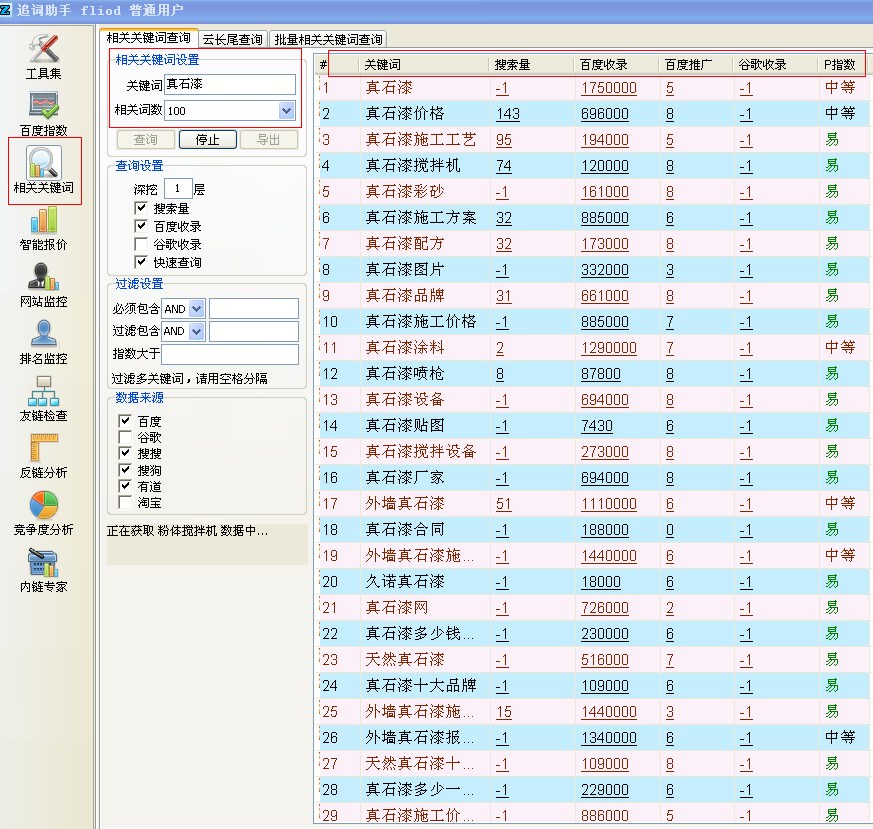Viewport: 873px width, 829px height.
Task: Click the 相关关键词 sidebar icon
Action: 45,170
